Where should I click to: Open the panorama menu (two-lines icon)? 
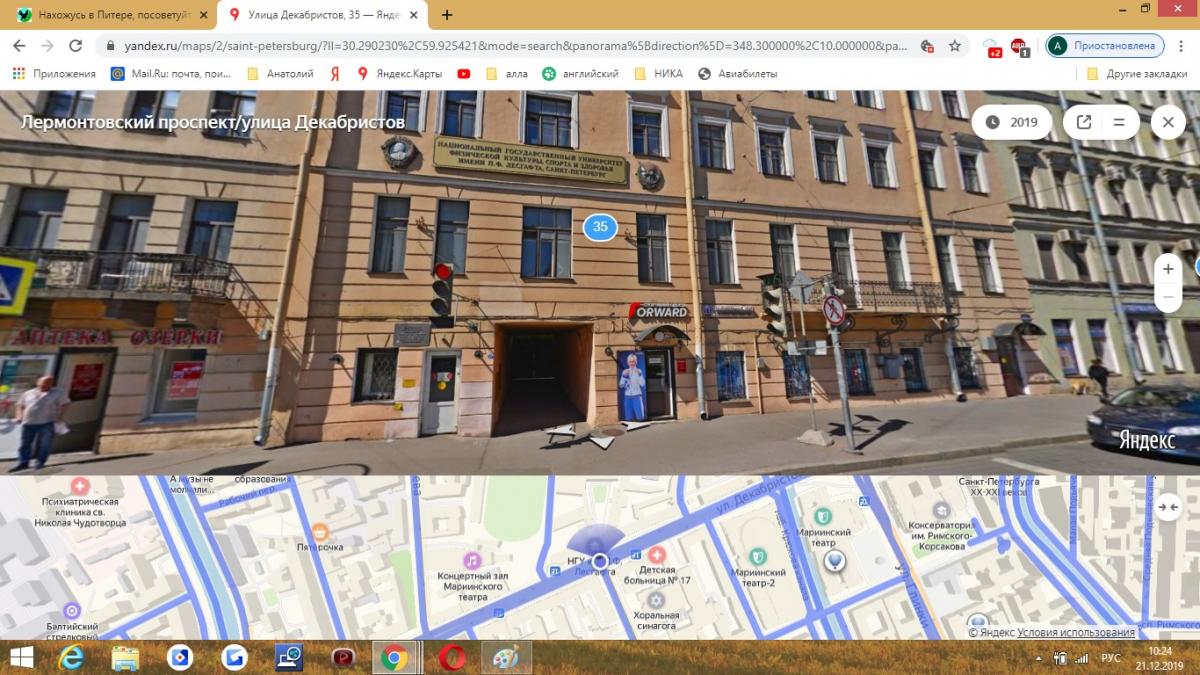coord(1119,122)
